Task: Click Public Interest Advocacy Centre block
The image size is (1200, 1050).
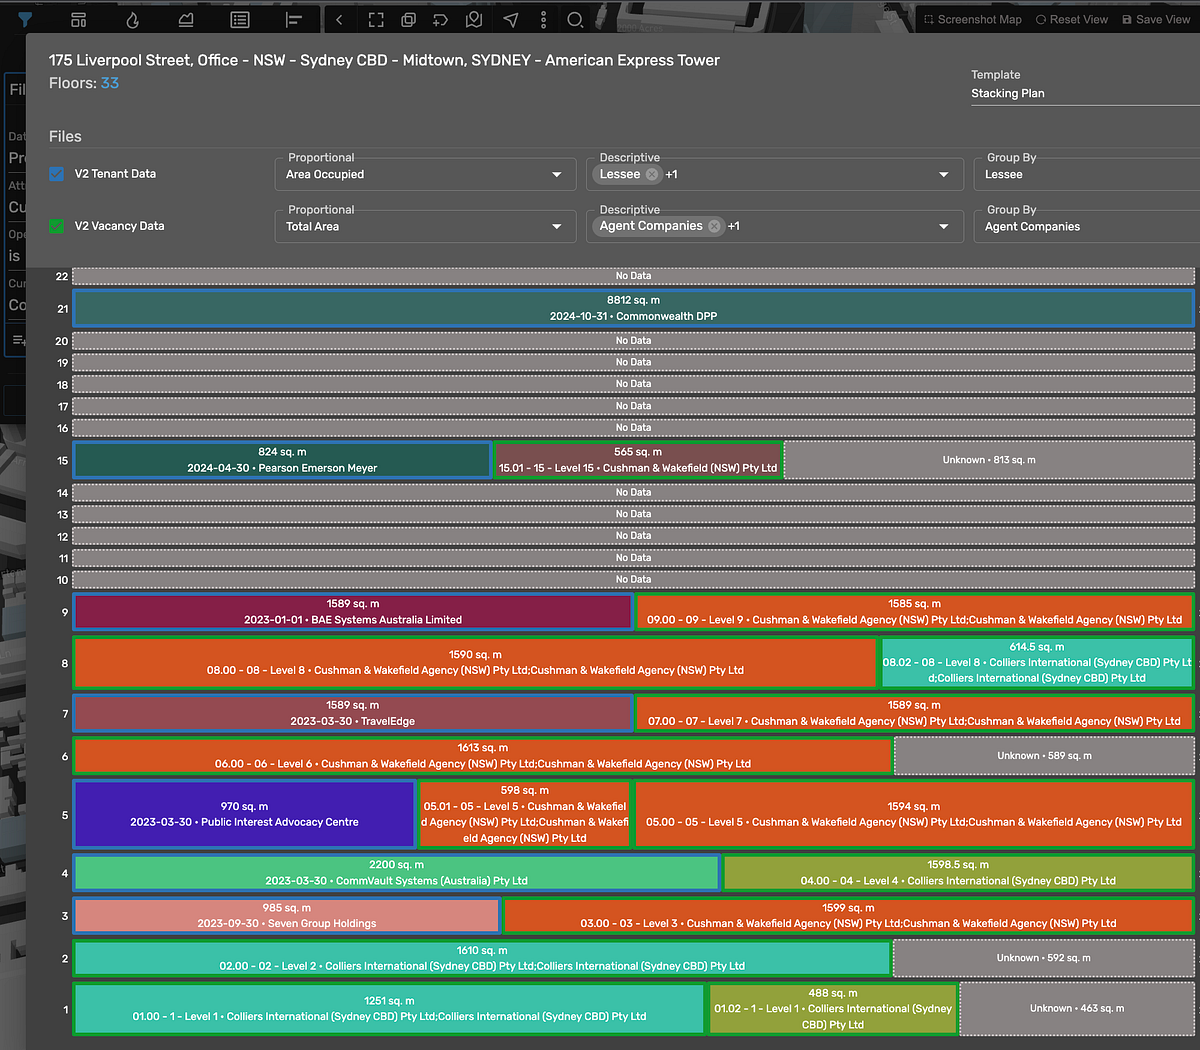Action: [244, 814]
